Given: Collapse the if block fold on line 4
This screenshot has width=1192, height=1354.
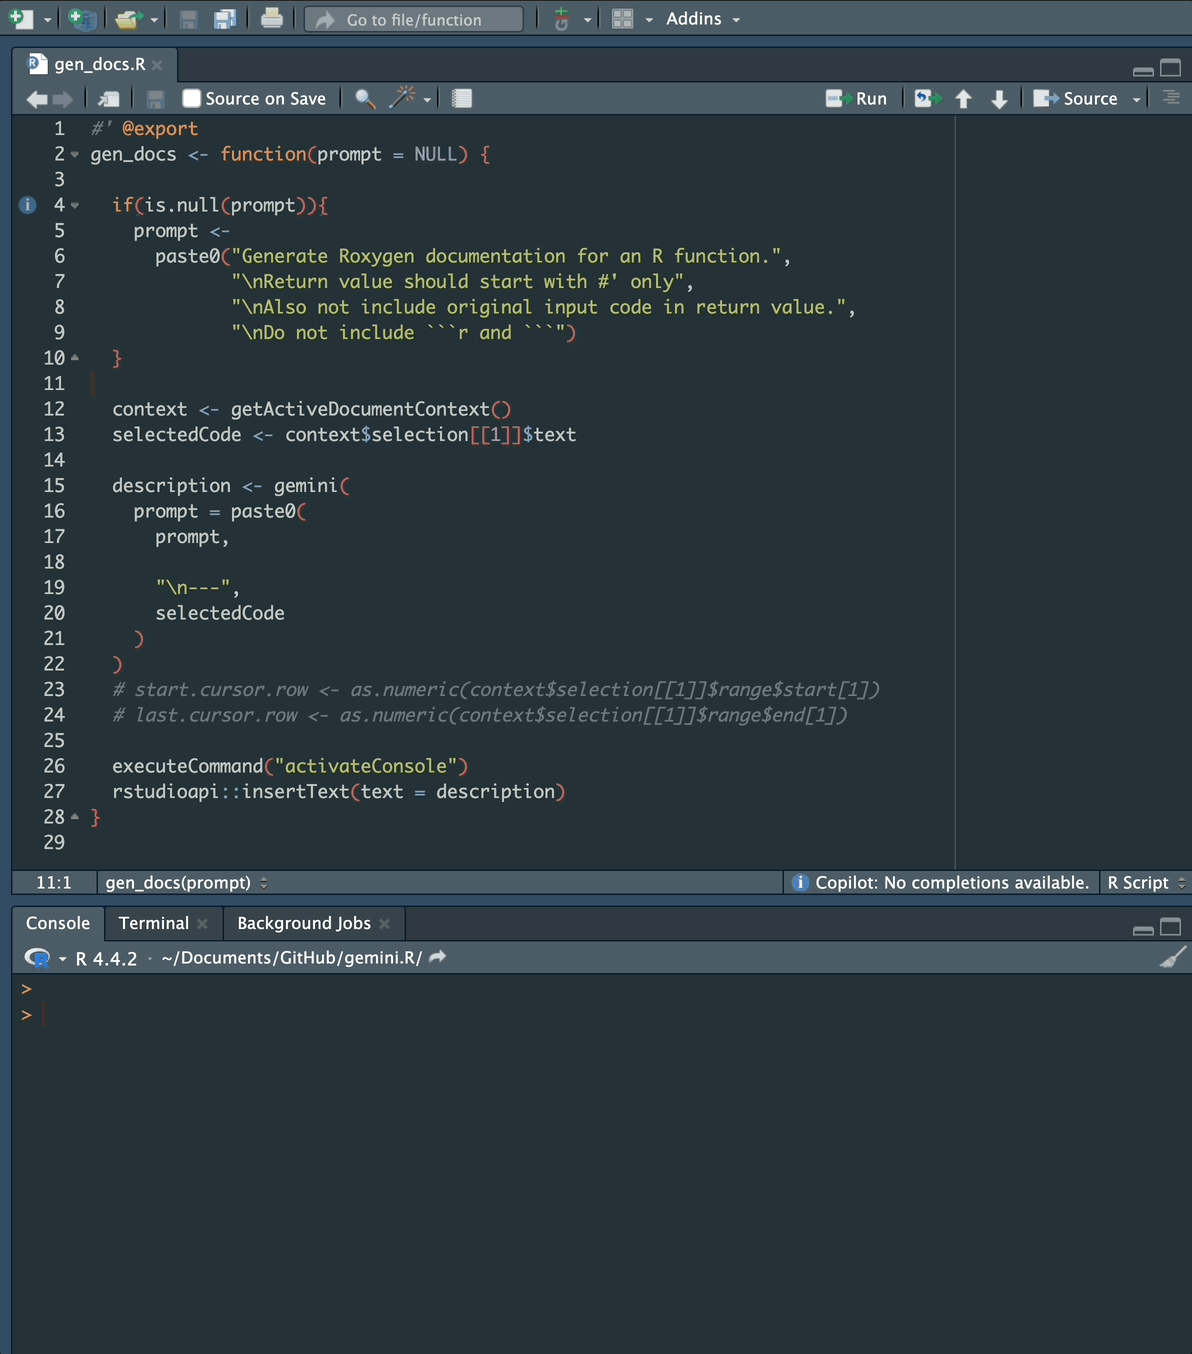Looking at the screenshot, I should pos(75,206).
